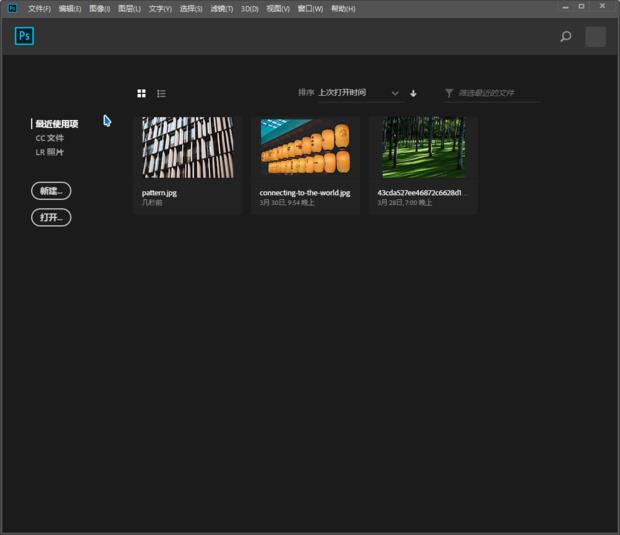Open the 文件(F) menu
The image size is (620, 535).
pos(39,8)
